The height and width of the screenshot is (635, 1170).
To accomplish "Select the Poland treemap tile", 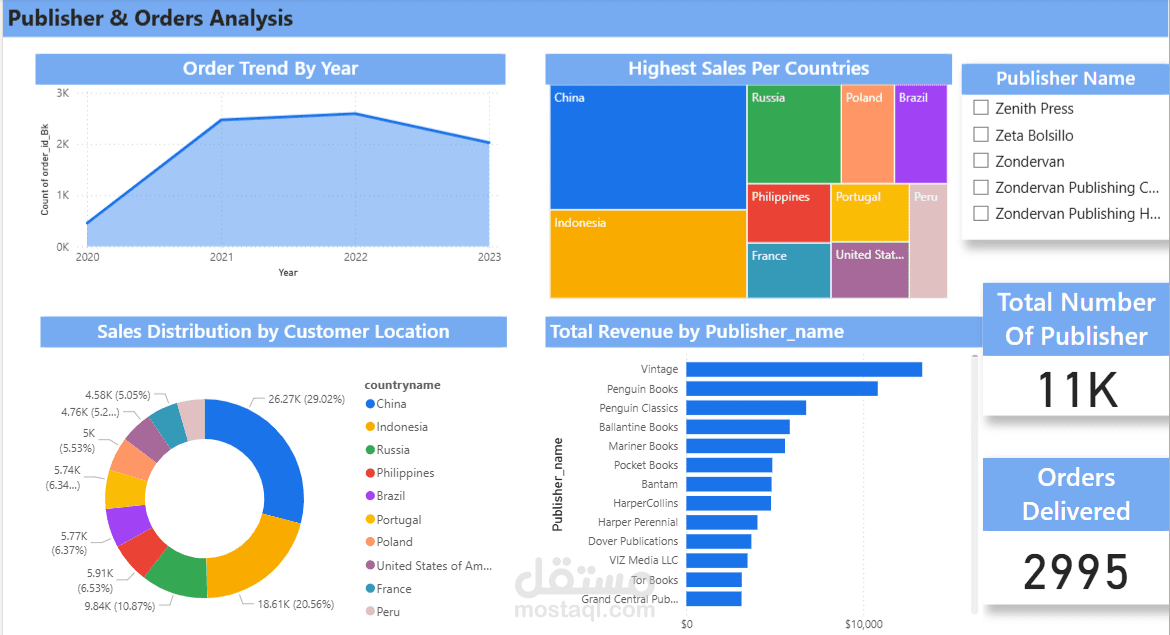I will coord(868,134).
